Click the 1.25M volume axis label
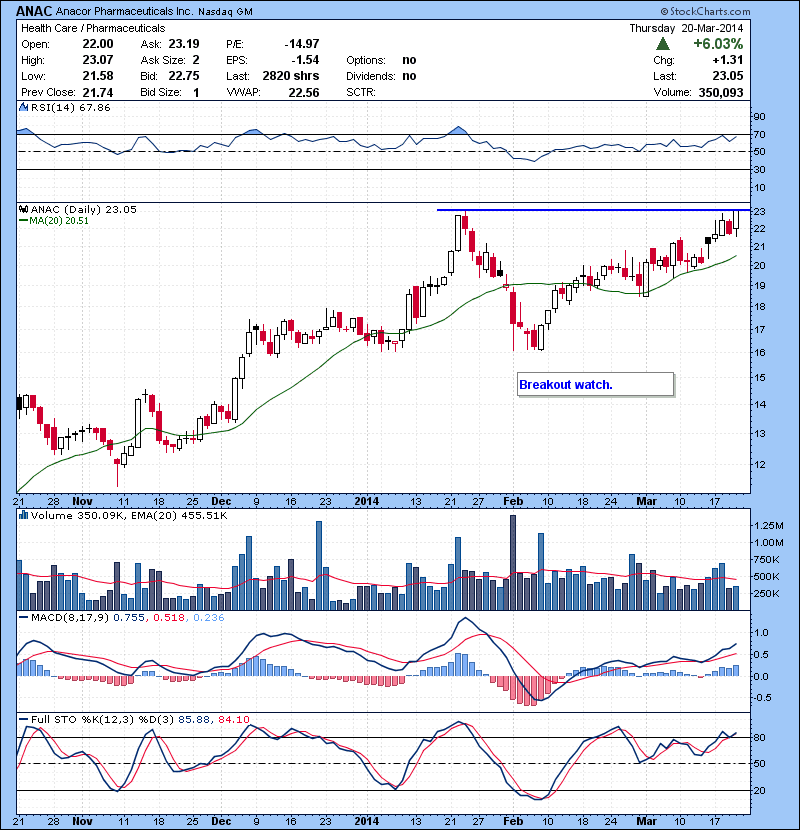This screenshot has width=800, height=830. [769, 525]
